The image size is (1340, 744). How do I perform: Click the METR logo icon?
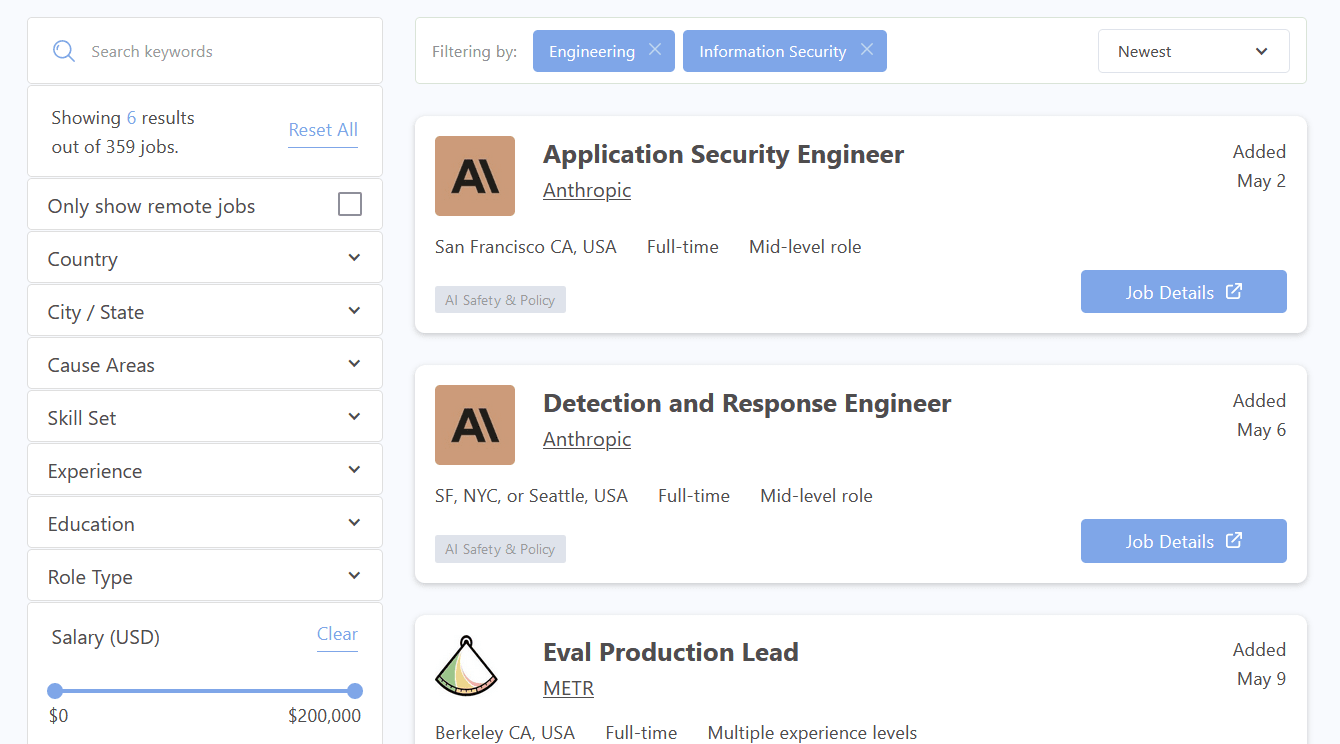click(467, 666)
